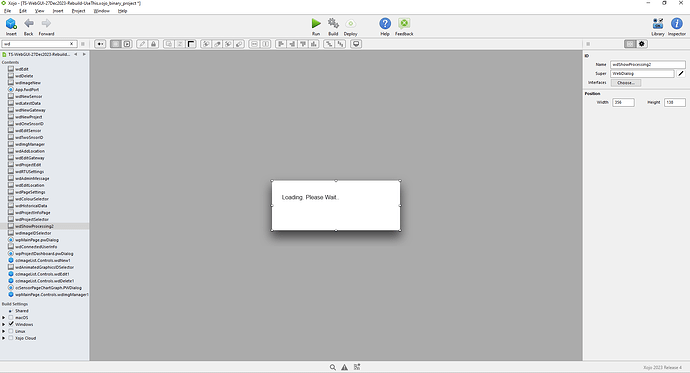Select wdConnectedUserInfo in the navigator
This screenshot has width=690, height=373.
tap(36, 247)
